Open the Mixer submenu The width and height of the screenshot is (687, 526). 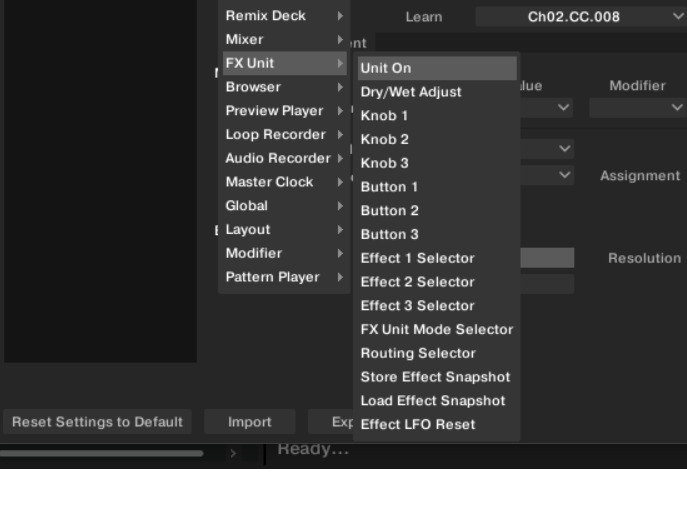pyautogui.click(x=284, y=39)
